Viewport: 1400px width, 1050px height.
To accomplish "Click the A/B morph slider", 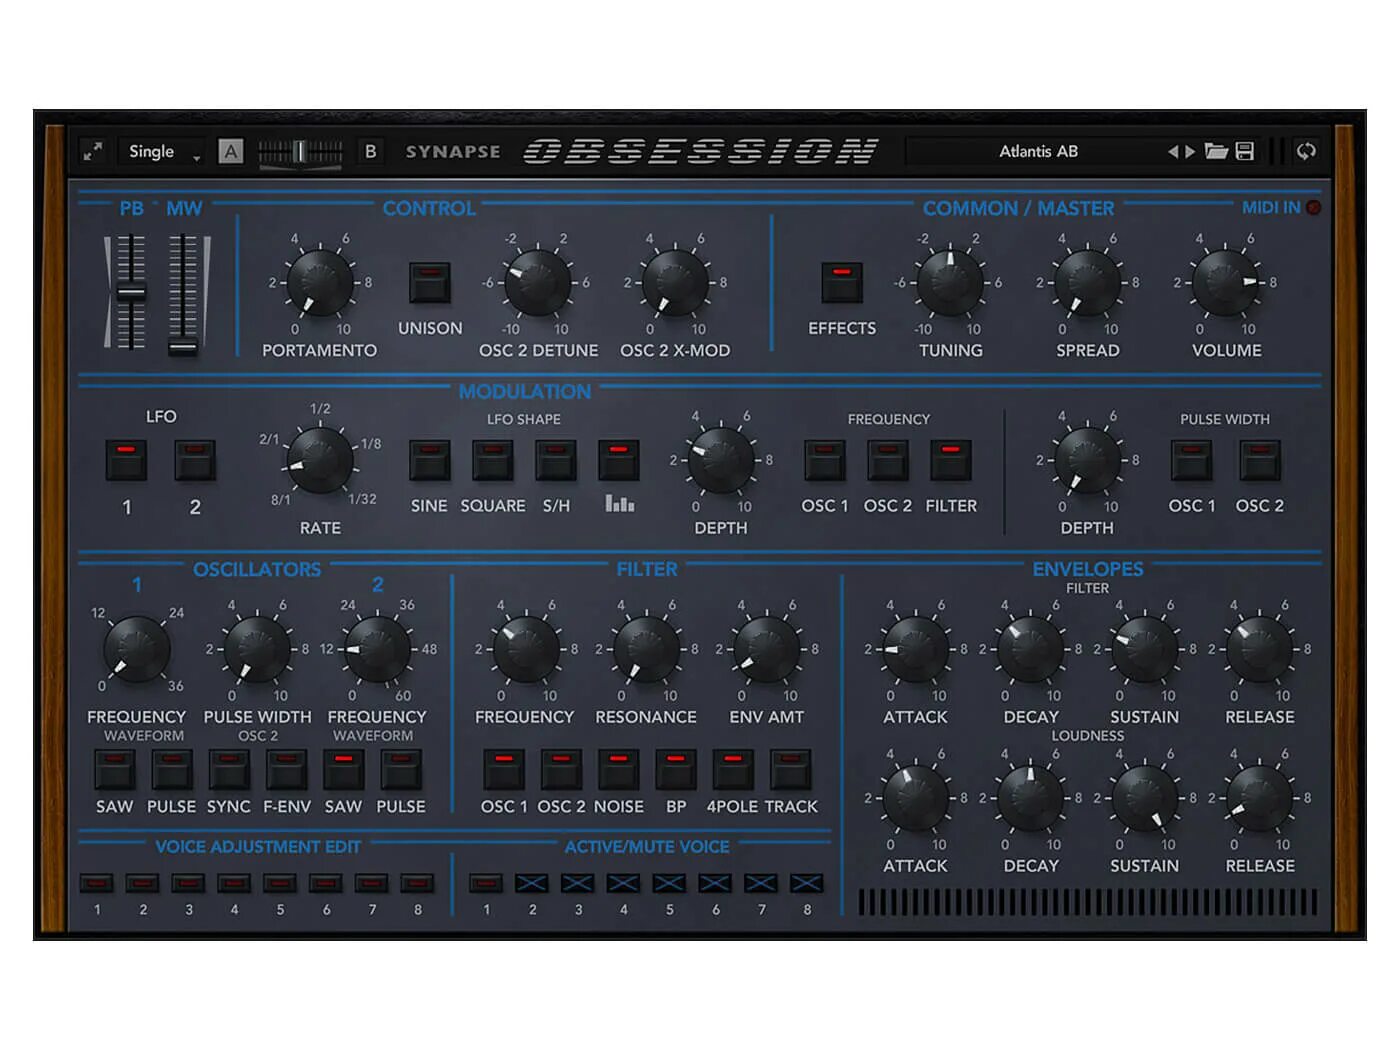I will (x=300, y=152).
